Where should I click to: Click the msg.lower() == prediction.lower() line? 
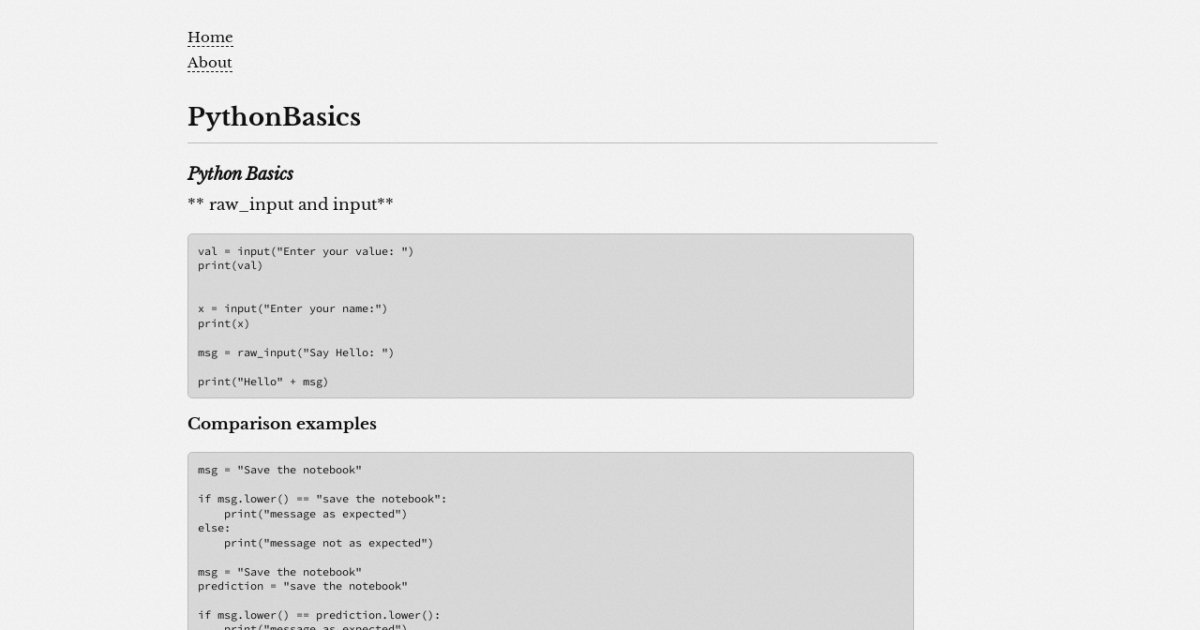click(318, 616)
